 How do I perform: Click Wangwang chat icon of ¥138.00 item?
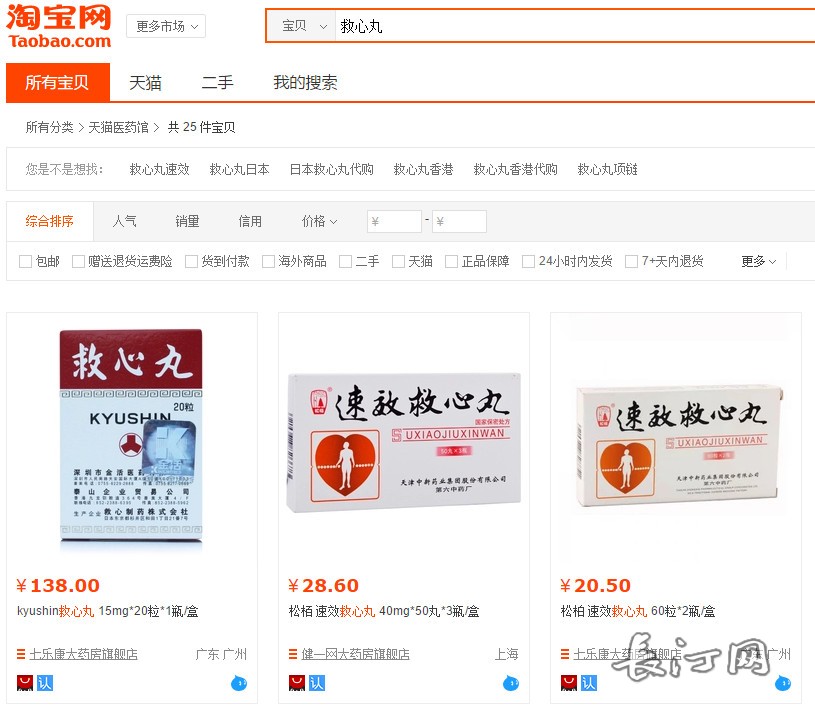coord(239,683)
